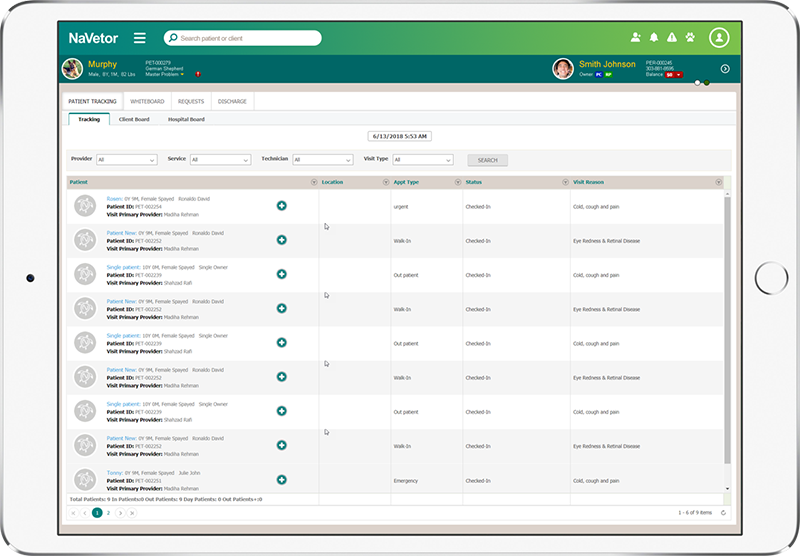
Task: Select the Client Board sub-tab
Action: tap(134, 119)
